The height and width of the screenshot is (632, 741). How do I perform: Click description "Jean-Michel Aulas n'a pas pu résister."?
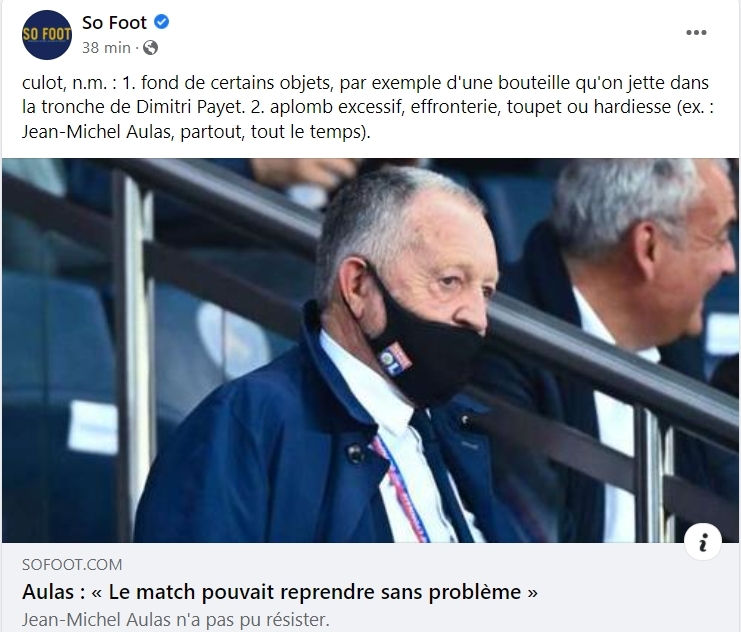click(175, 619)
